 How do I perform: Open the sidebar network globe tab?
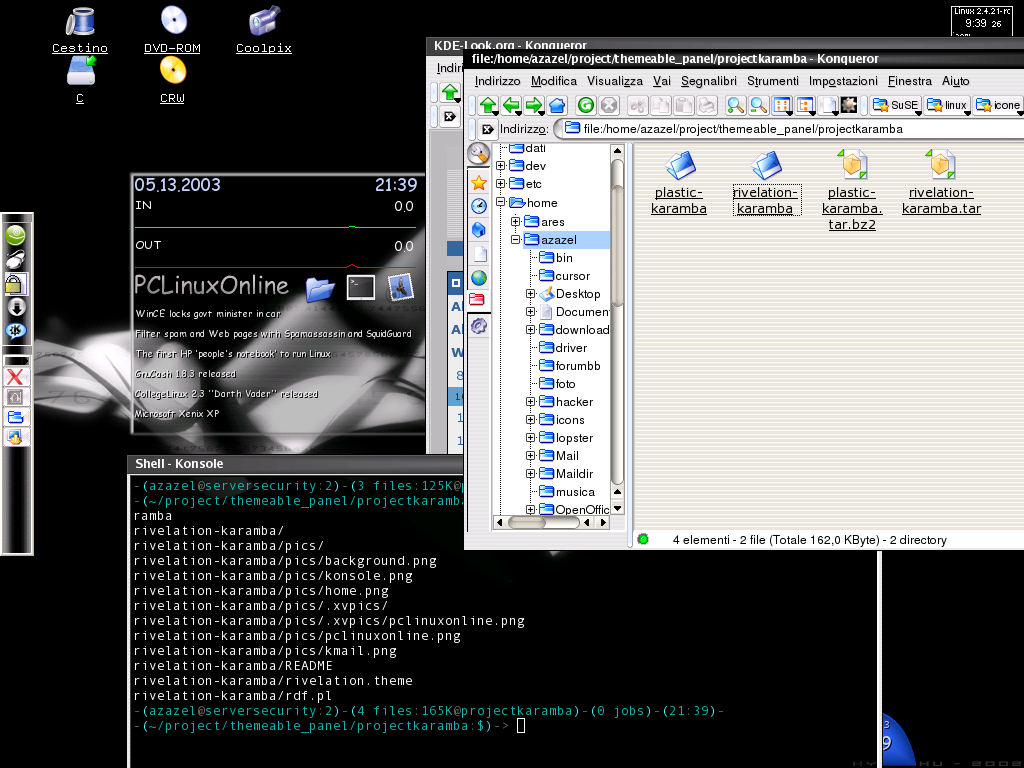point(479,278)
